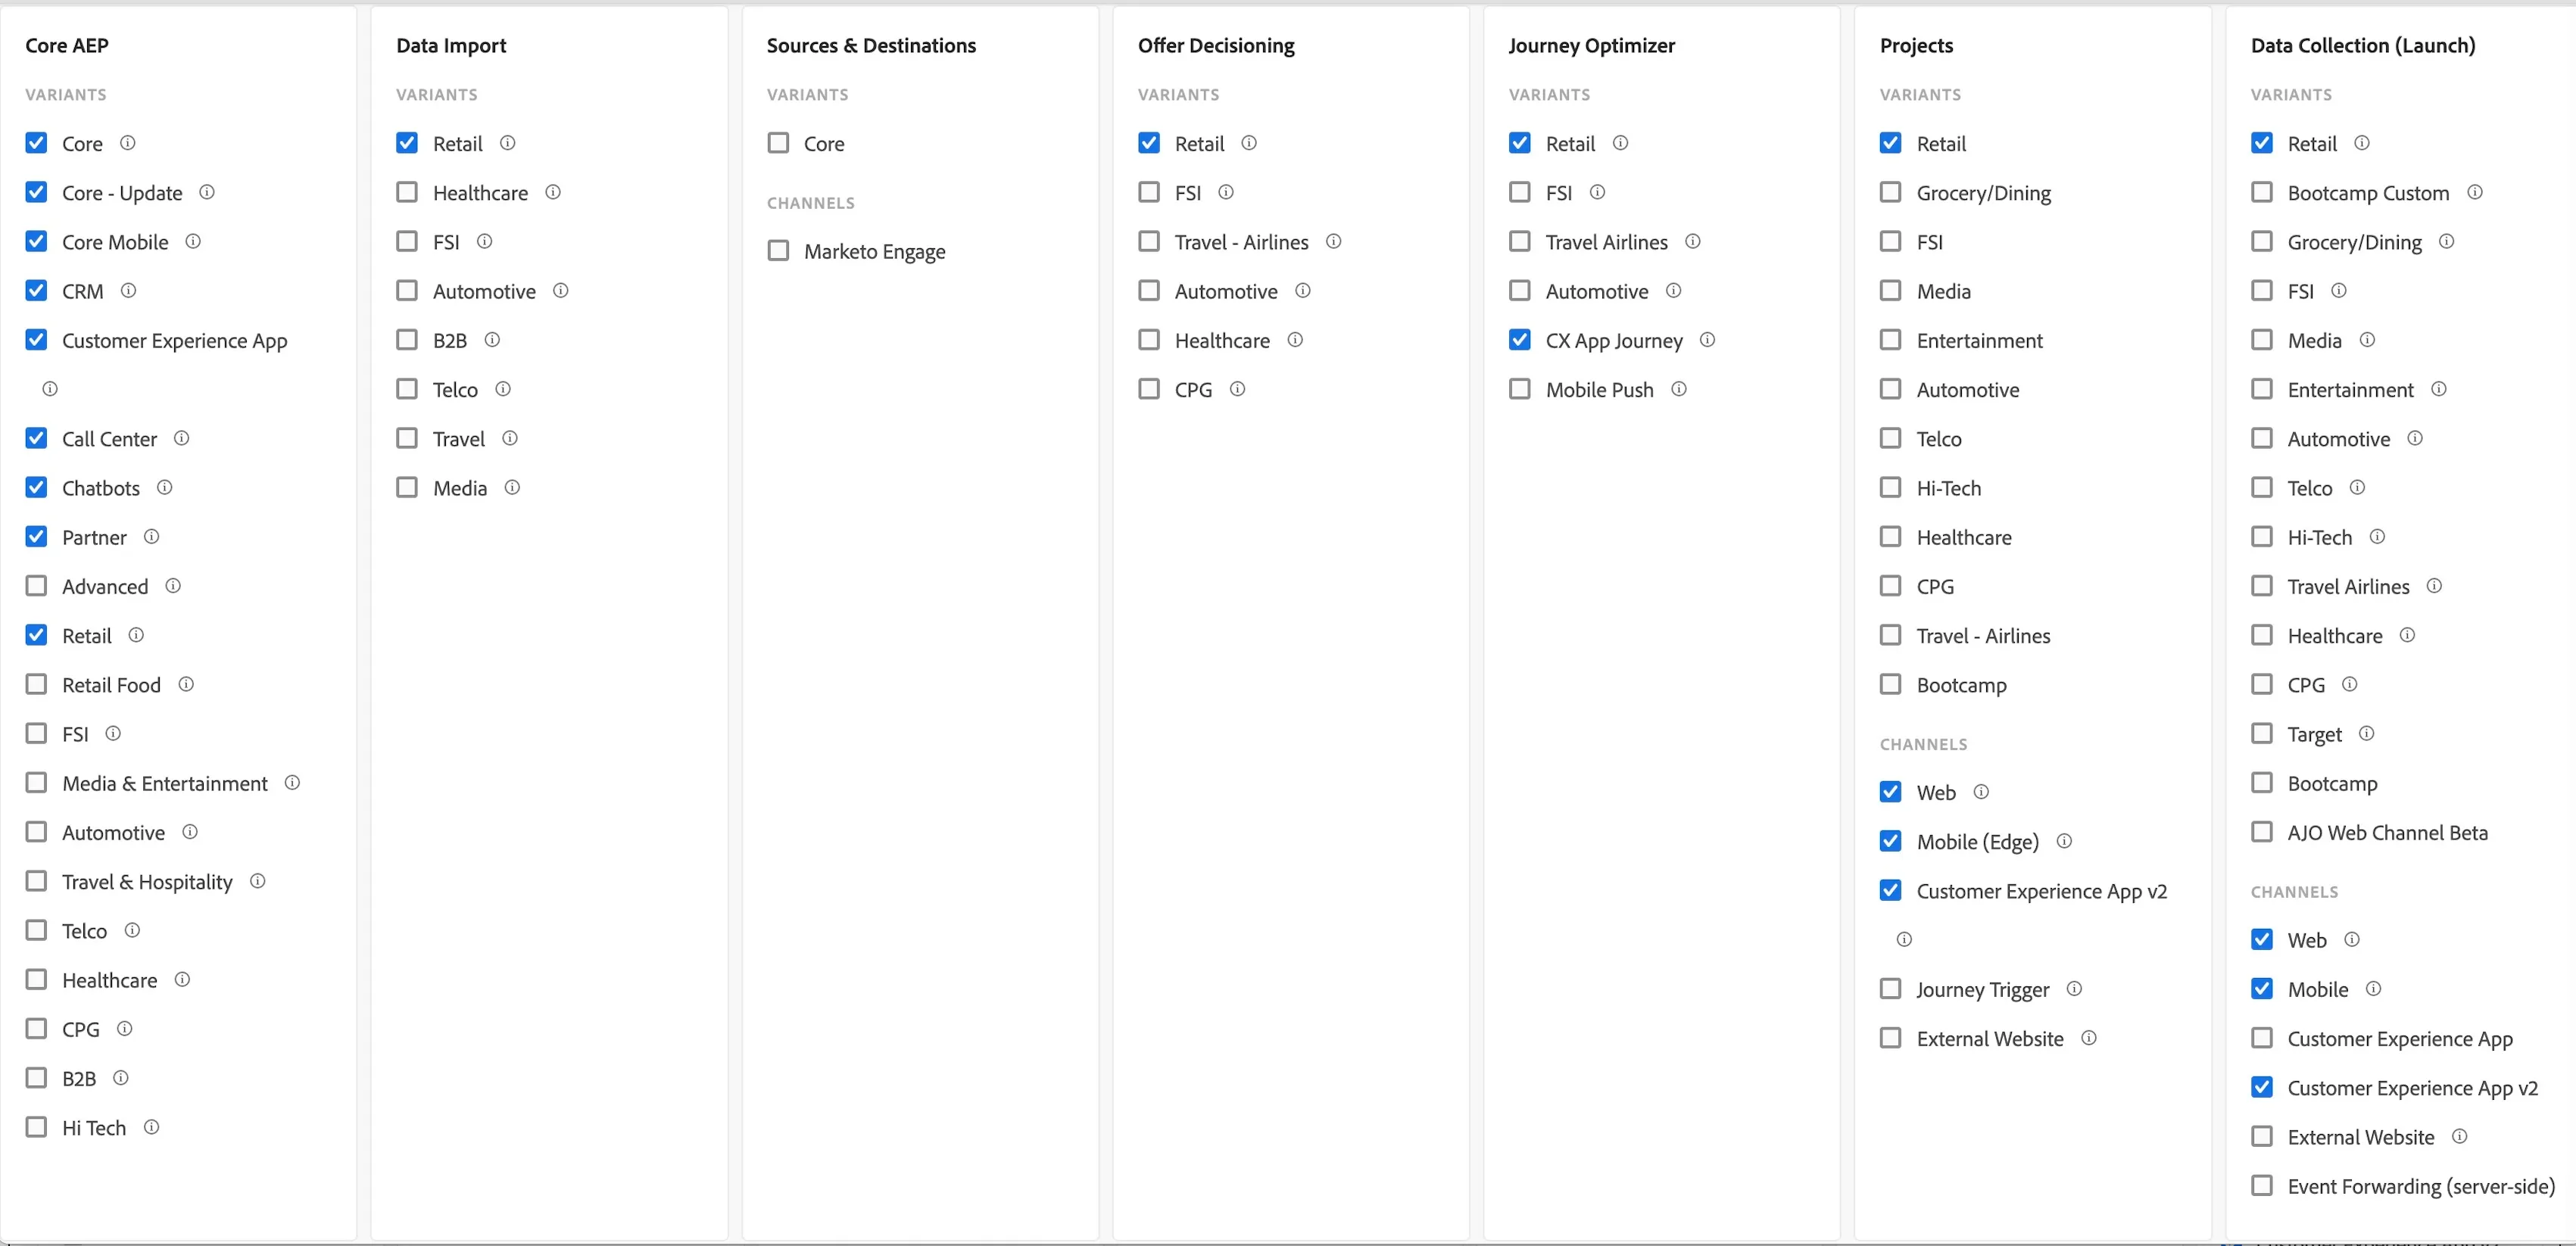The image size is (2576, 1246).
Task: Click the Travel - Airlines label in Projects
Action: coord(1983,636)
